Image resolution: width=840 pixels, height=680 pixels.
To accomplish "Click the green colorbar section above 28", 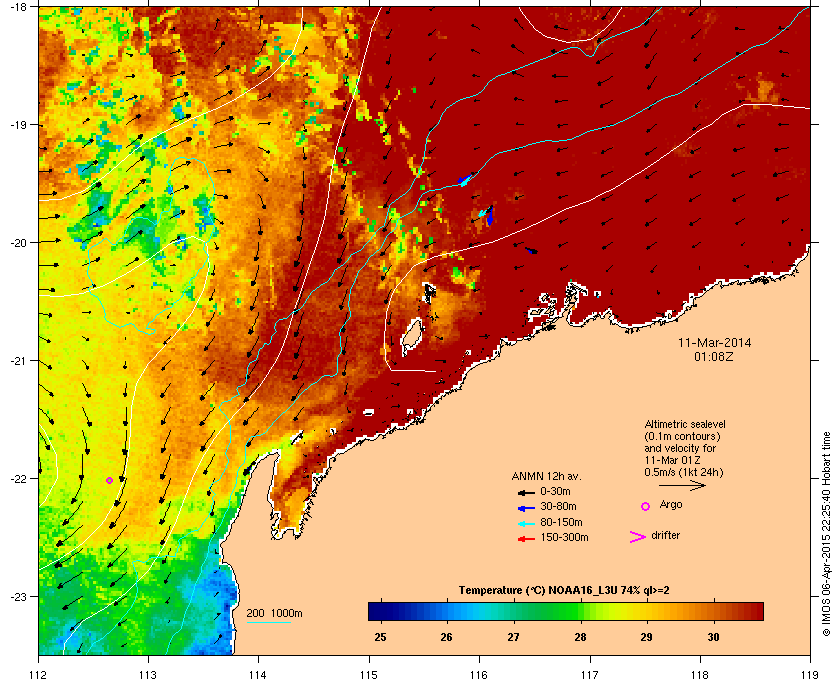I will [573, 611].
